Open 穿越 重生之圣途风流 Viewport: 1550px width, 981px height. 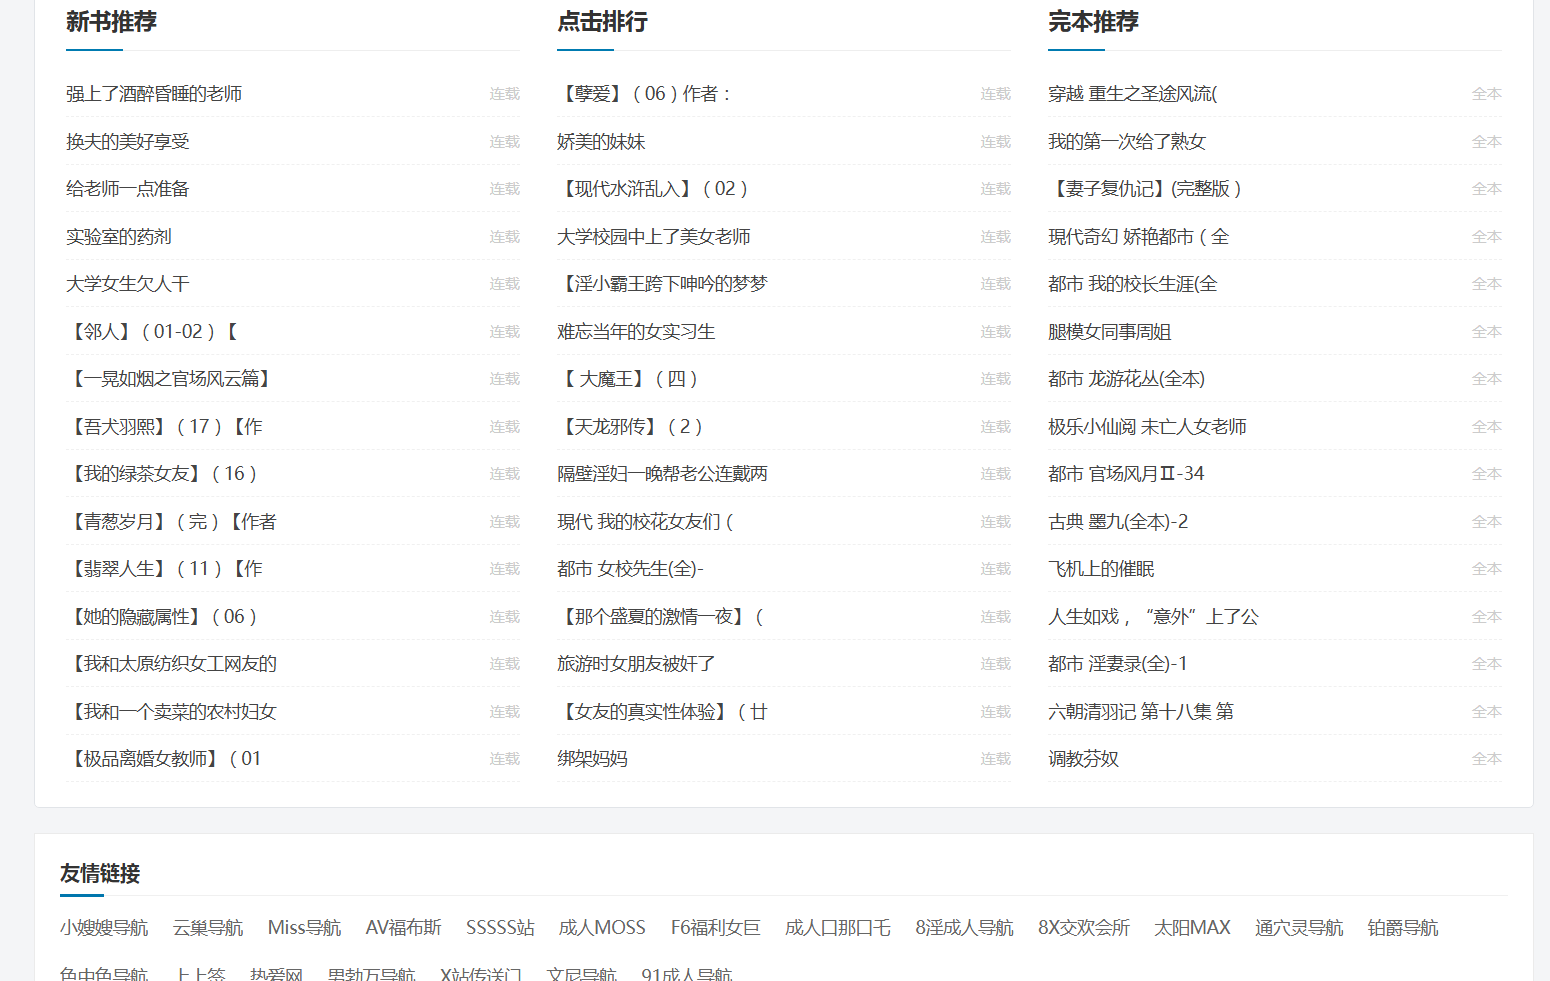pyautogui.click(x=1133, y=94)
